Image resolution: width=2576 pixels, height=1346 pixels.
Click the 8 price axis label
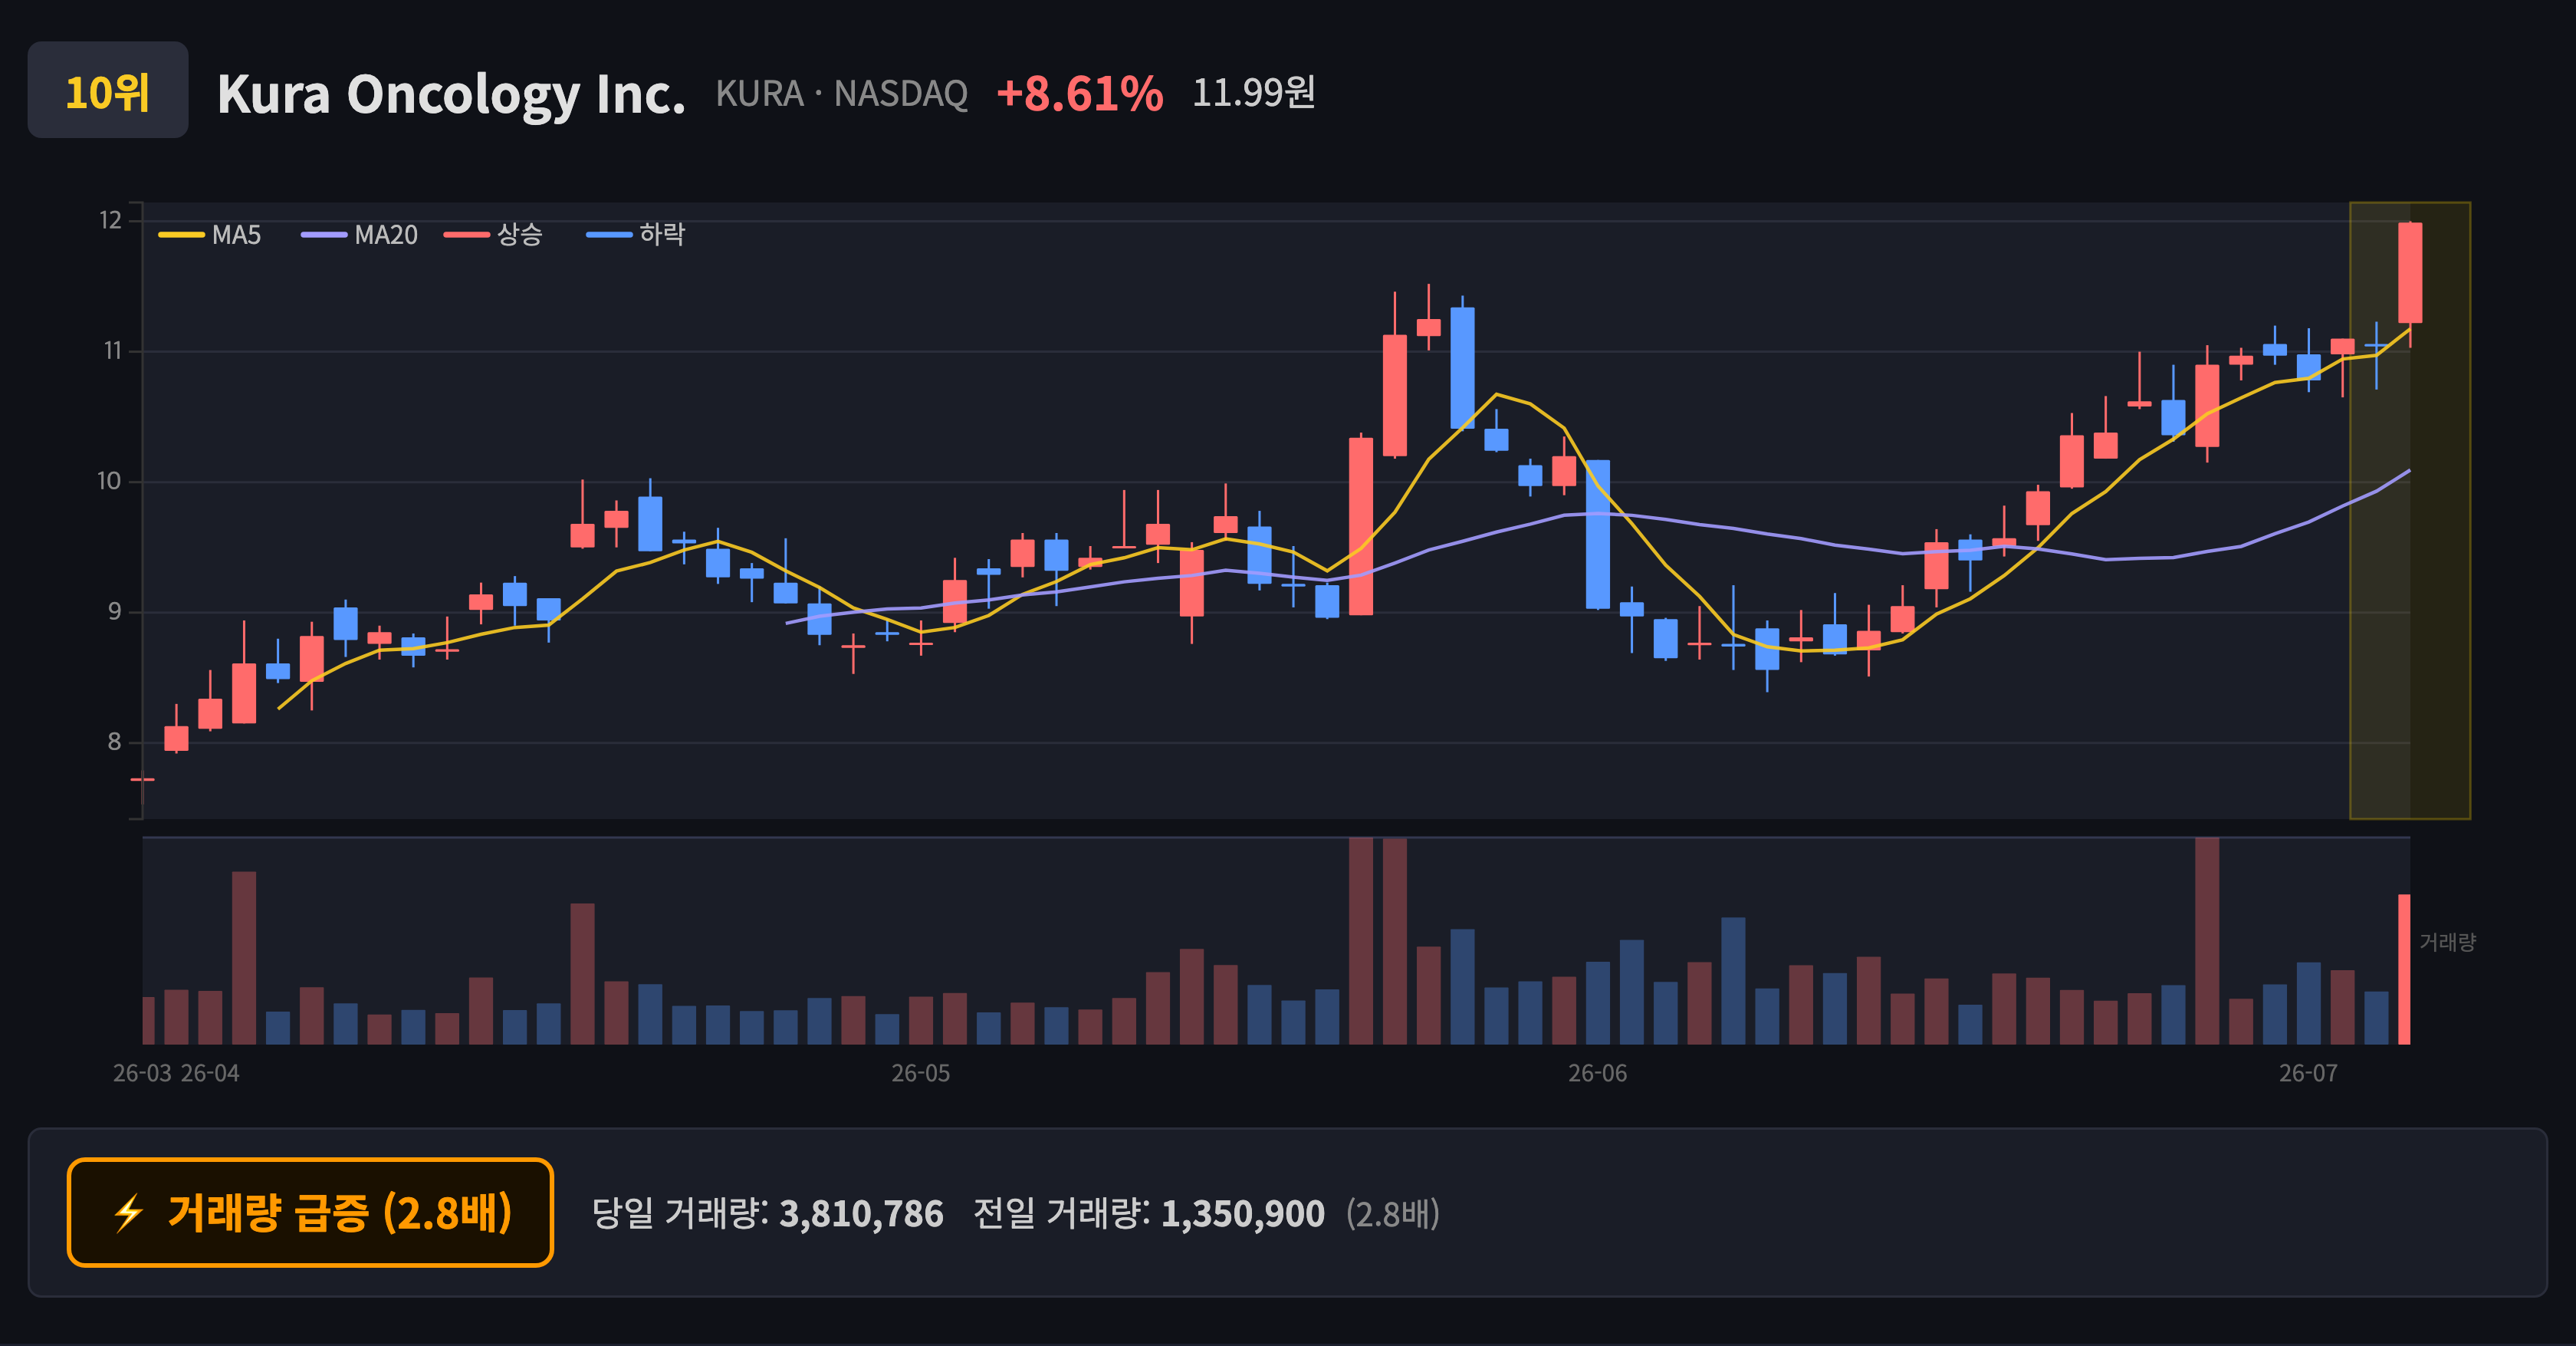pyautogui.click(x=115, y=742)
